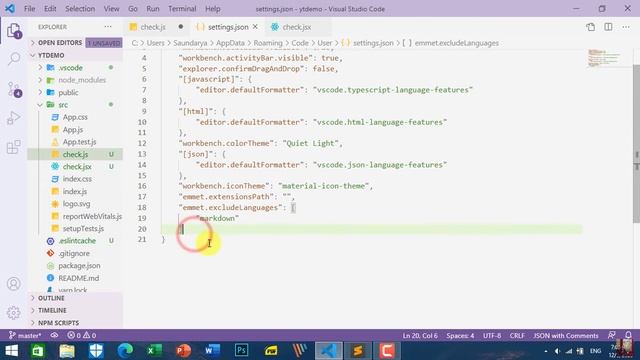The height and width of the screenshot is (360, 640).
Task: Open Word from taskbar
Action: point(212,351)
